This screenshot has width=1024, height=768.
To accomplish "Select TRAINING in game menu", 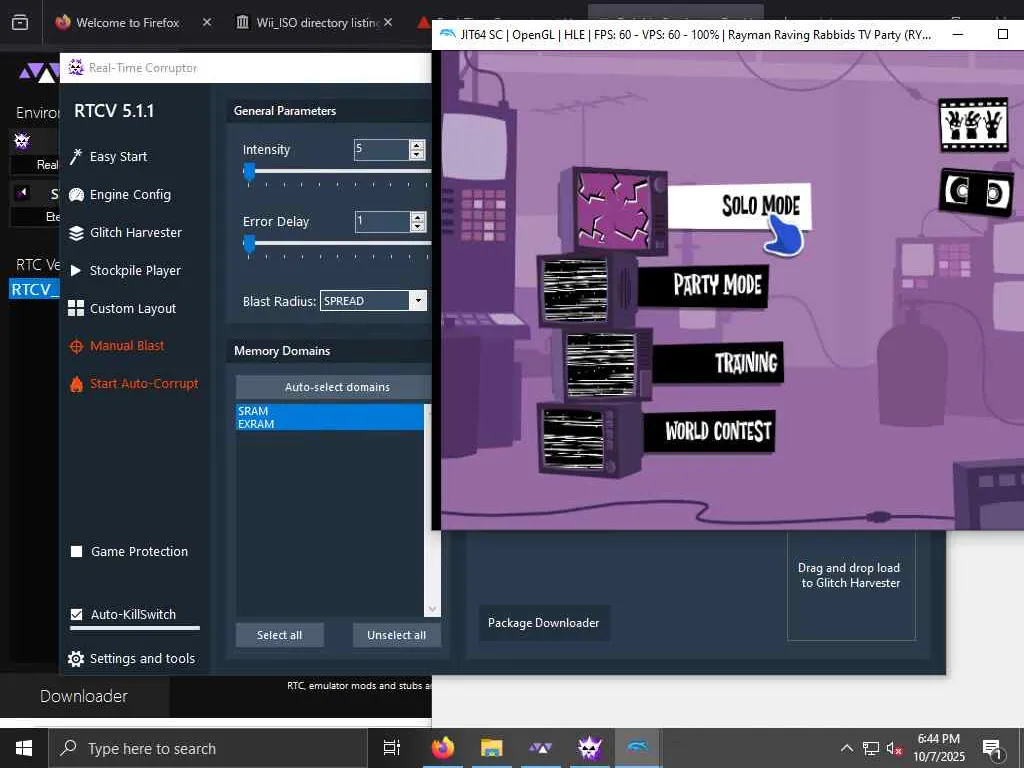I will tap(718, 362).
